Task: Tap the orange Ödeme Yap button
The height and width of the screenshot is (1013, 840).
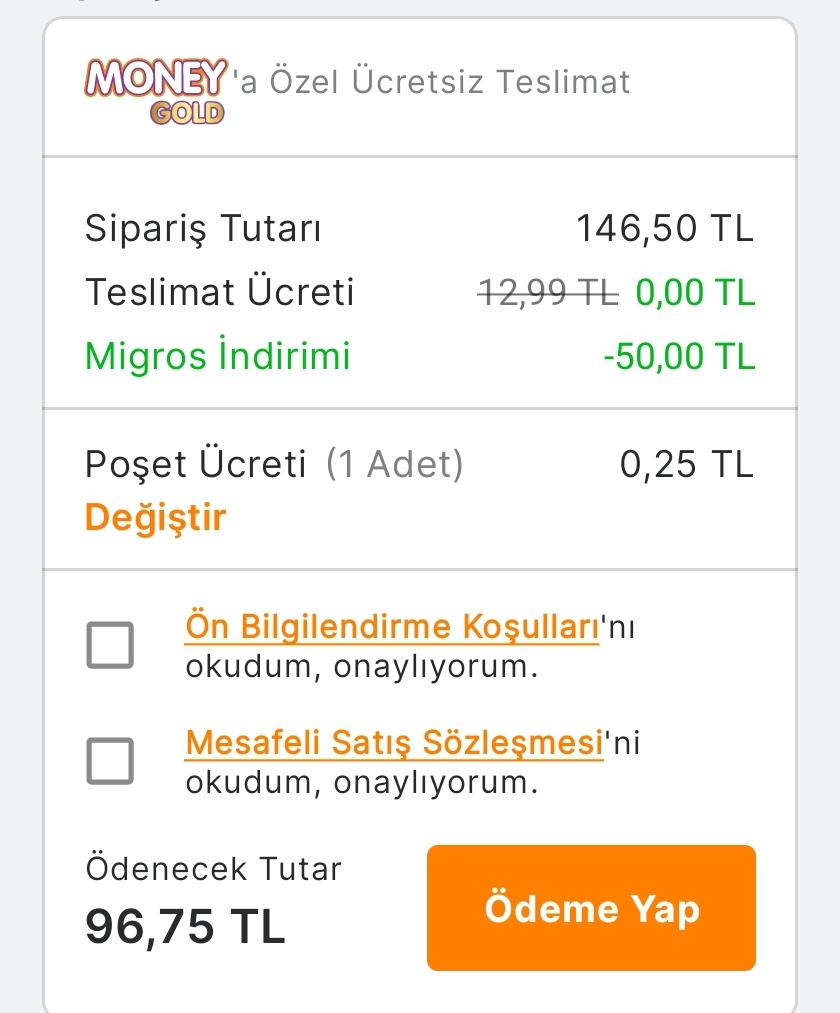Action: 591,908
